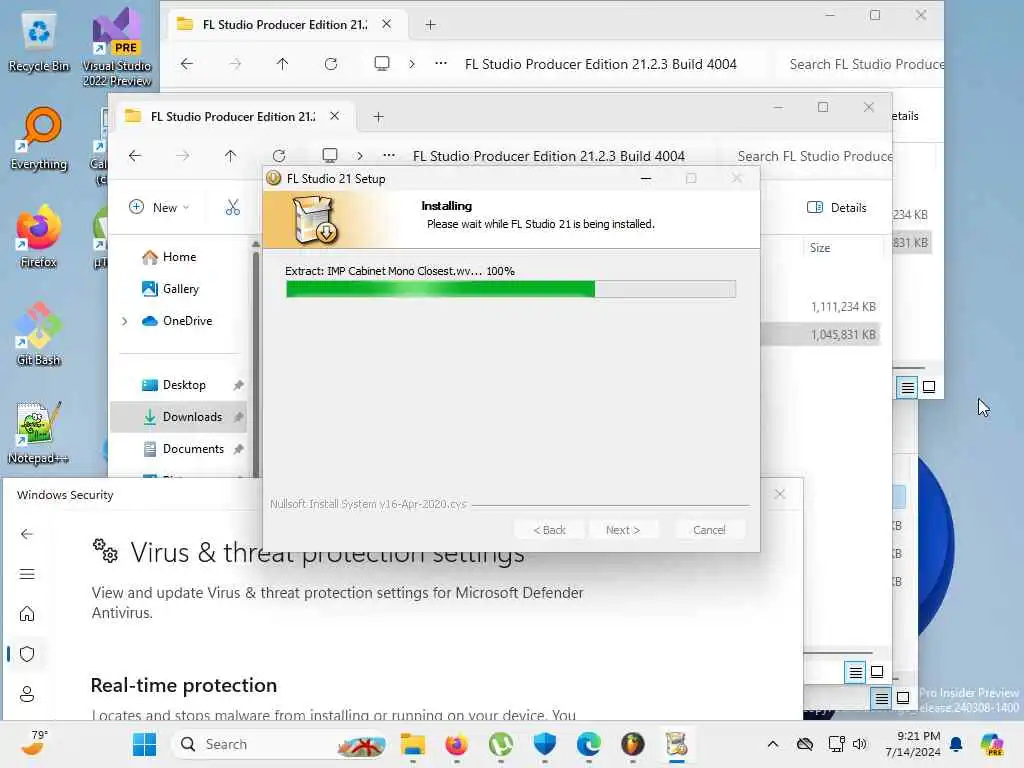Select Virus & threat protection shield in sidebar
Screen dimensions: 1024x768
pyautogui.click(x=27, y=654)
